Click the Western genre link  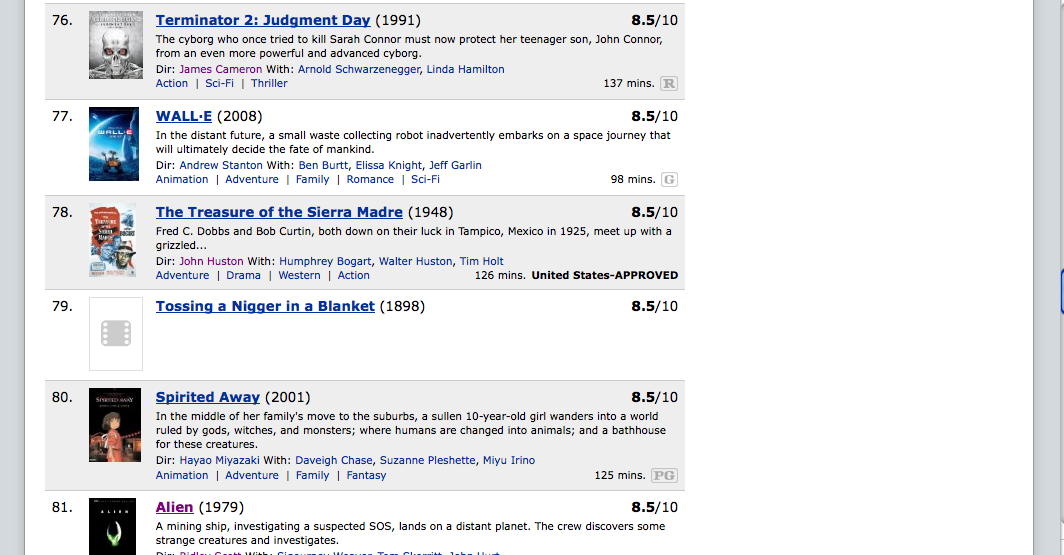pyautogui.click(x=299, y=276)
